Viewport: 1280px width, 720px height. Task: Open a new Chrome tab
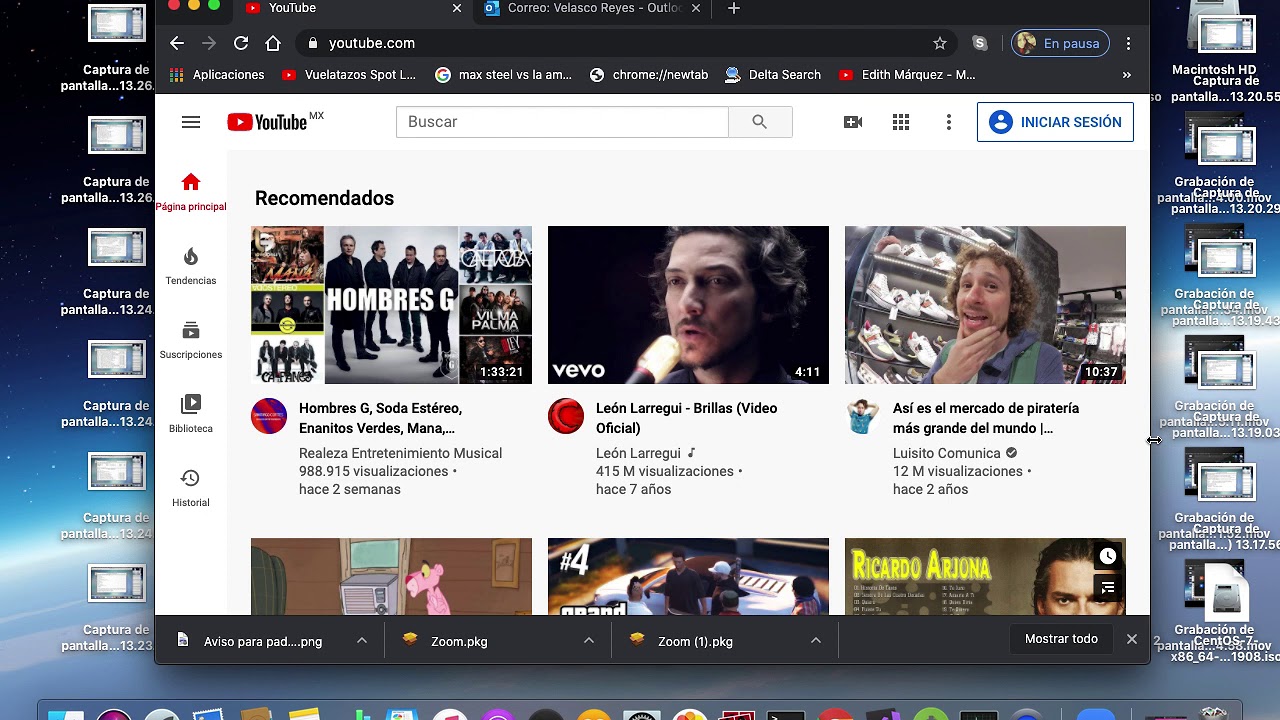[734, 8]
